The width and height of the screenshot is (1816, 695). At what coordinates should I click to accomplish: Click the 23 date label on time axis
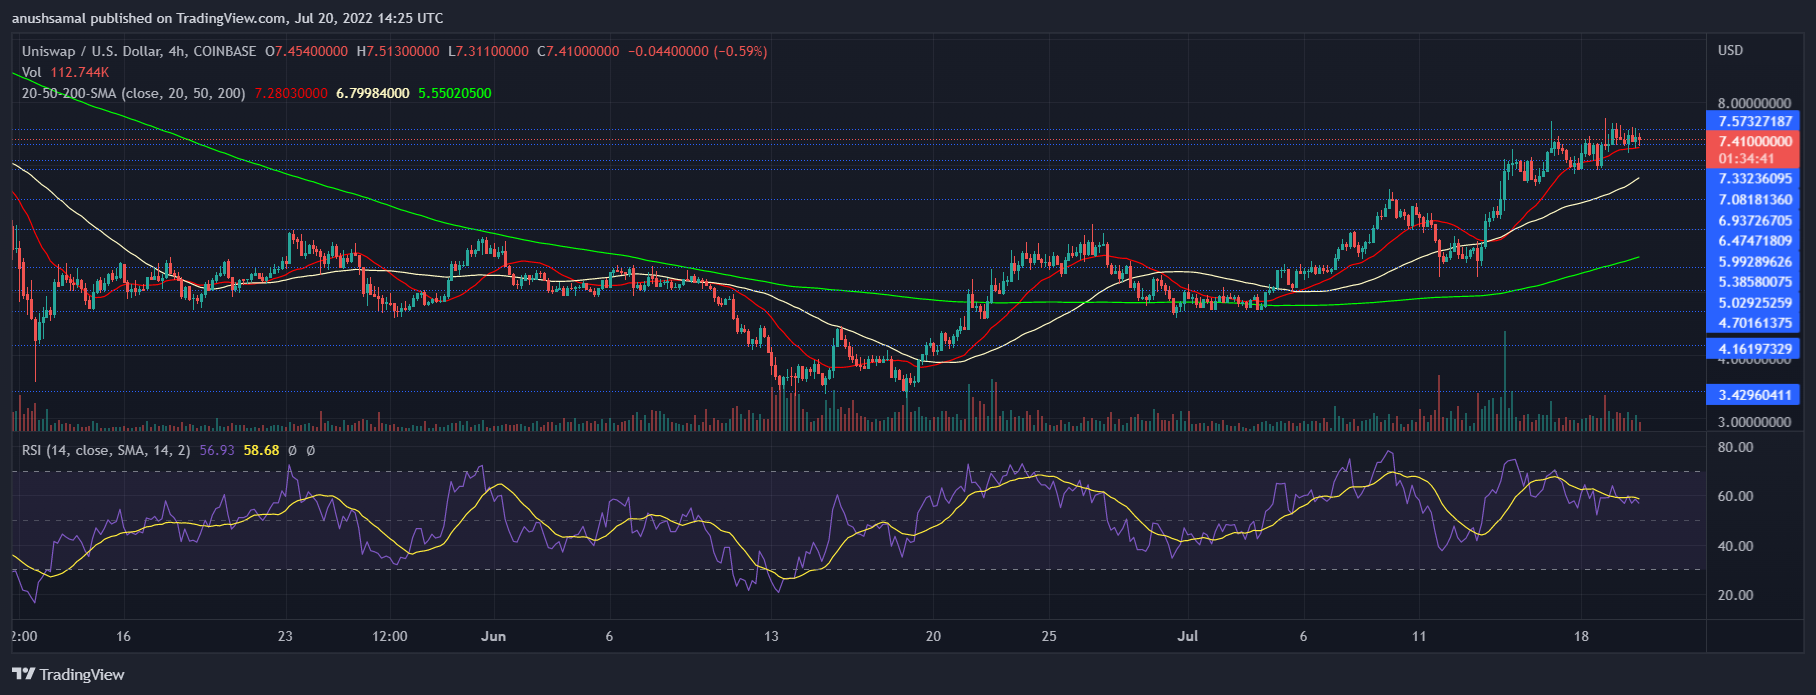285,636
